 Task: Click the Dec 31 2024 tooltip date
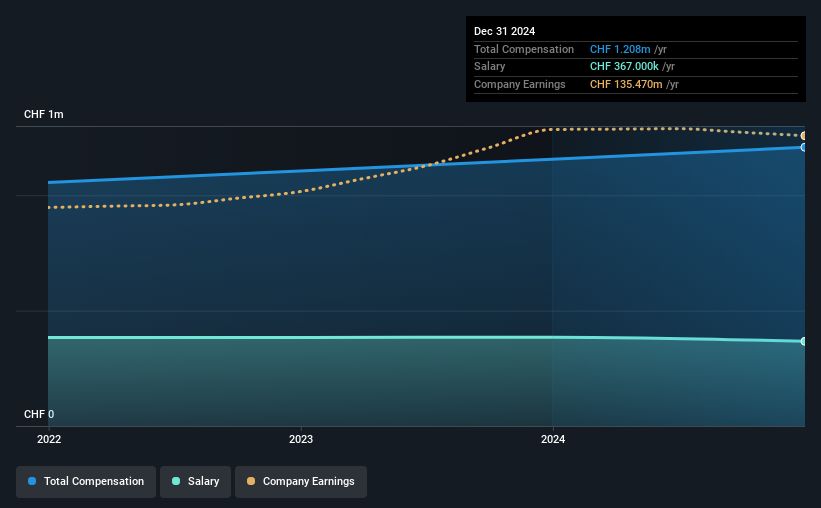click(x=504, y=31)
